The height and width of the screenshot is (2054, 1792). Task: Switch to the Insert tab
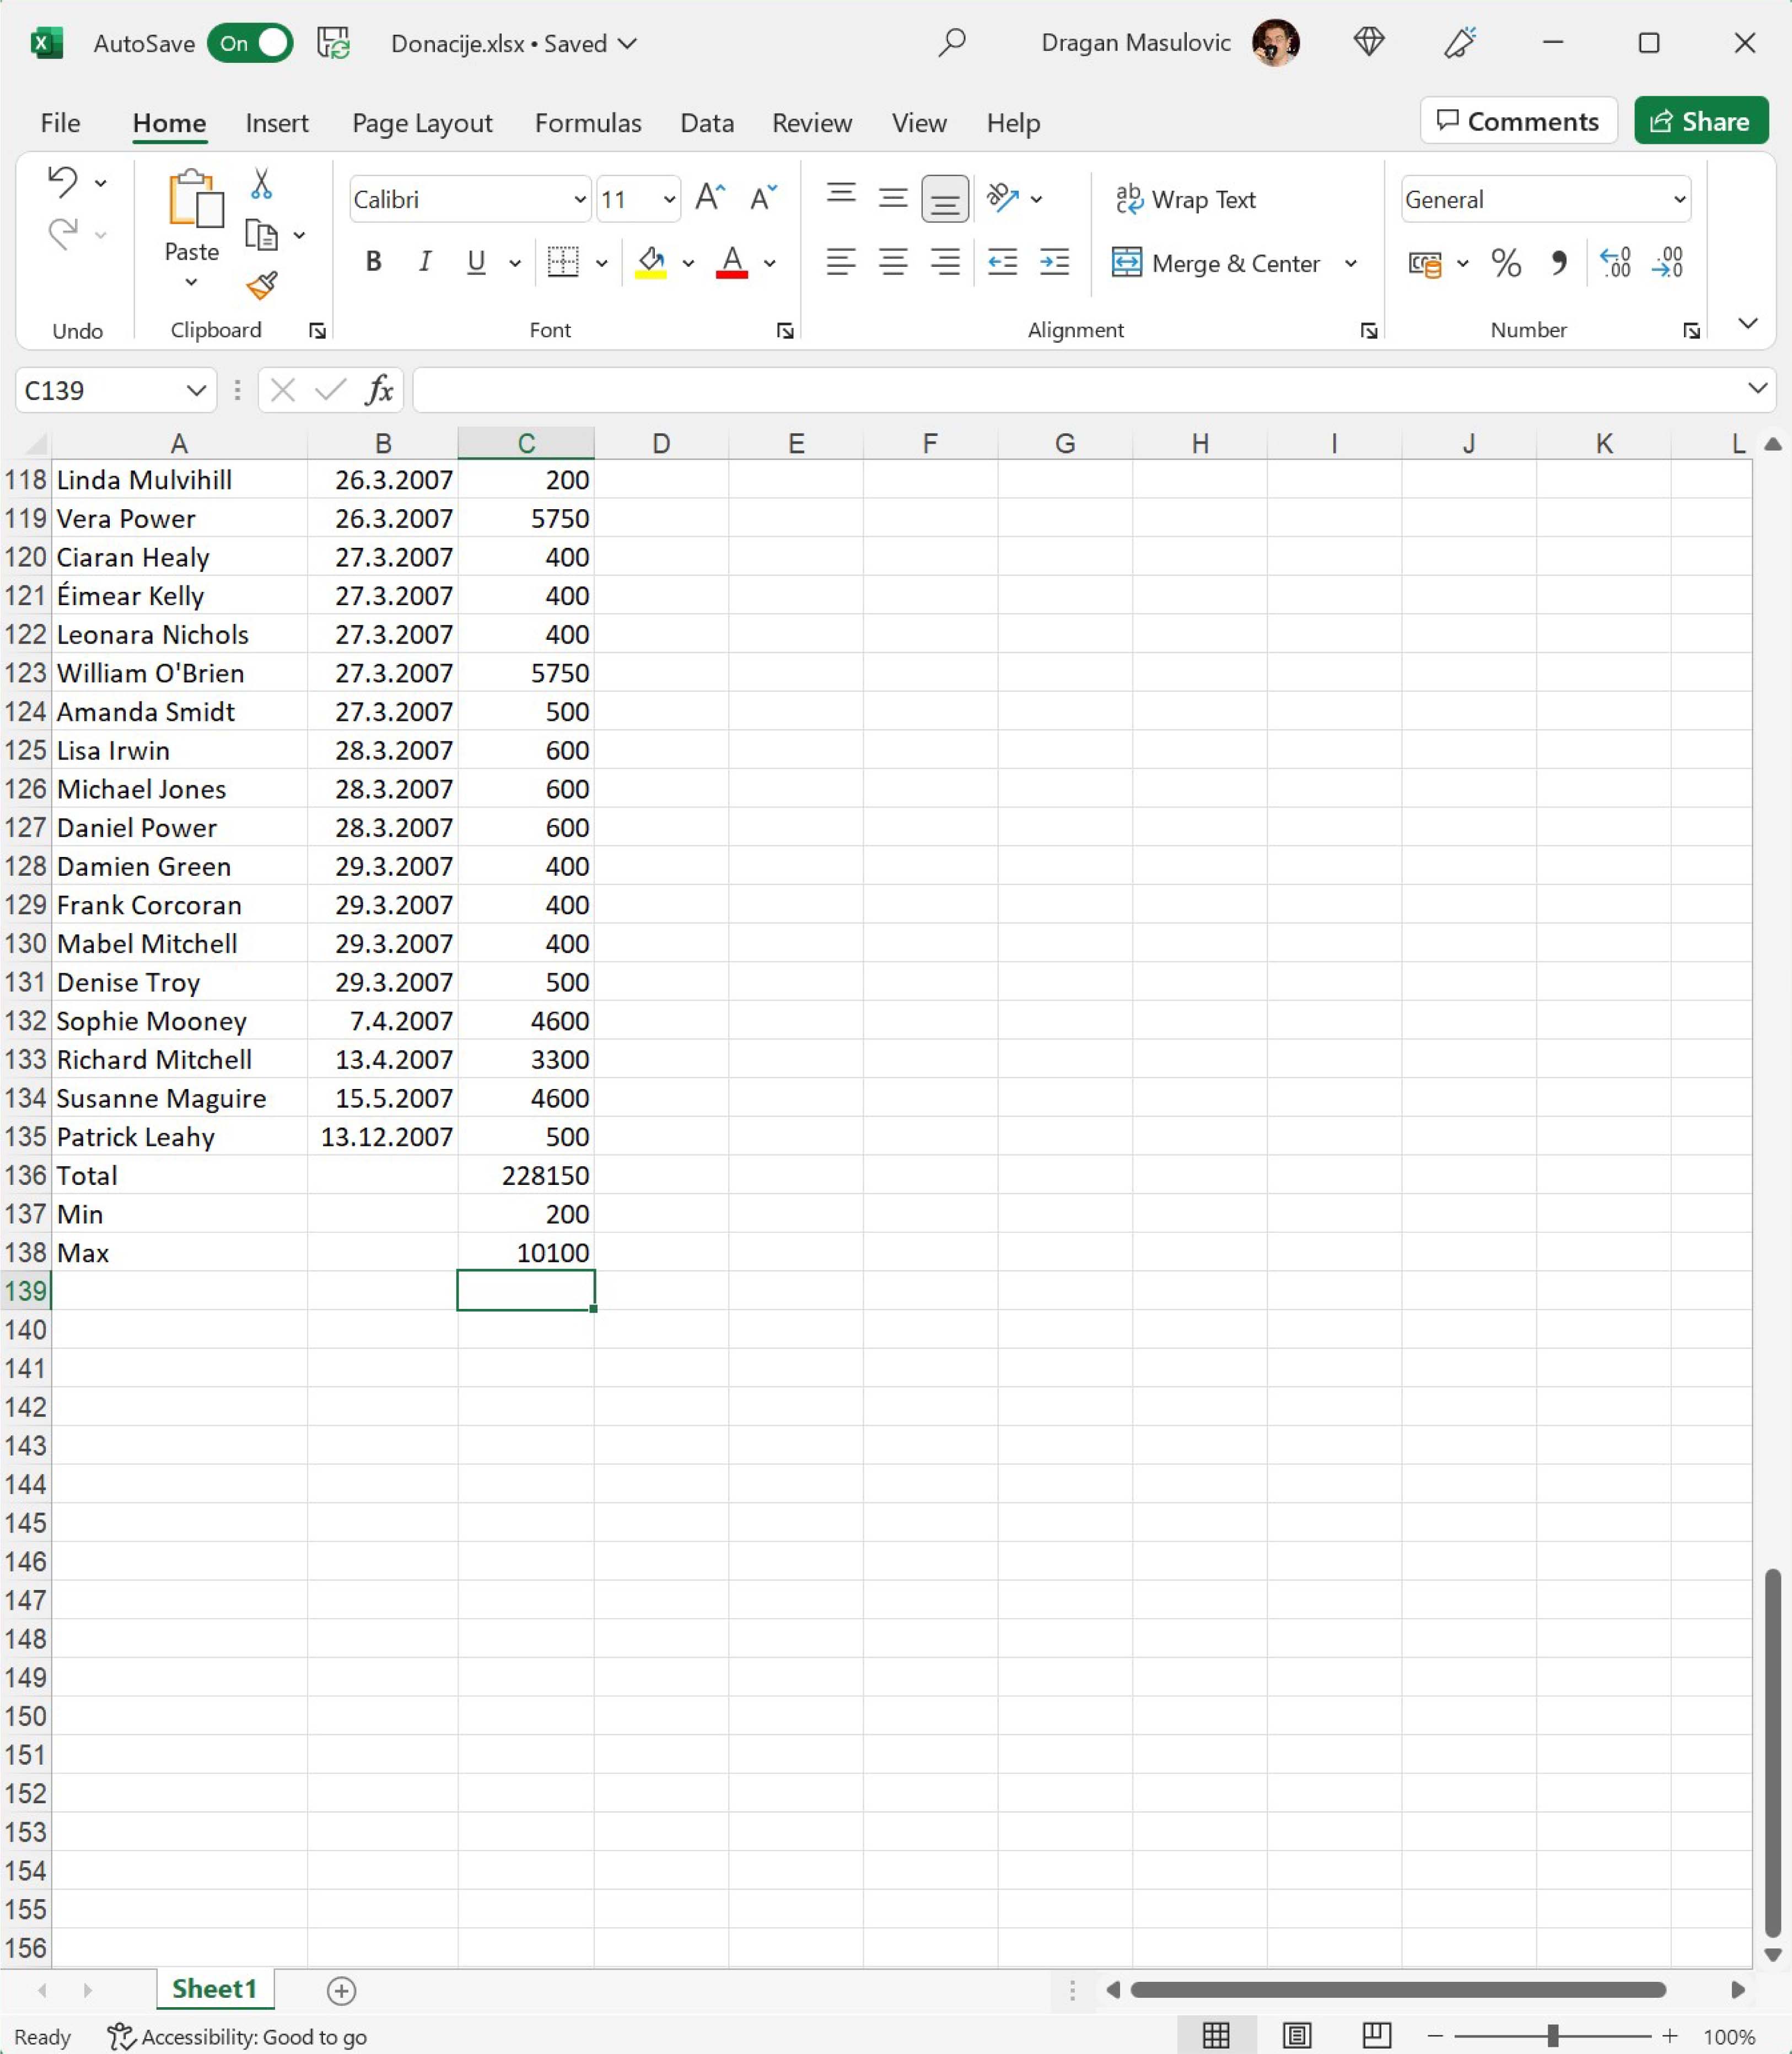277,123
